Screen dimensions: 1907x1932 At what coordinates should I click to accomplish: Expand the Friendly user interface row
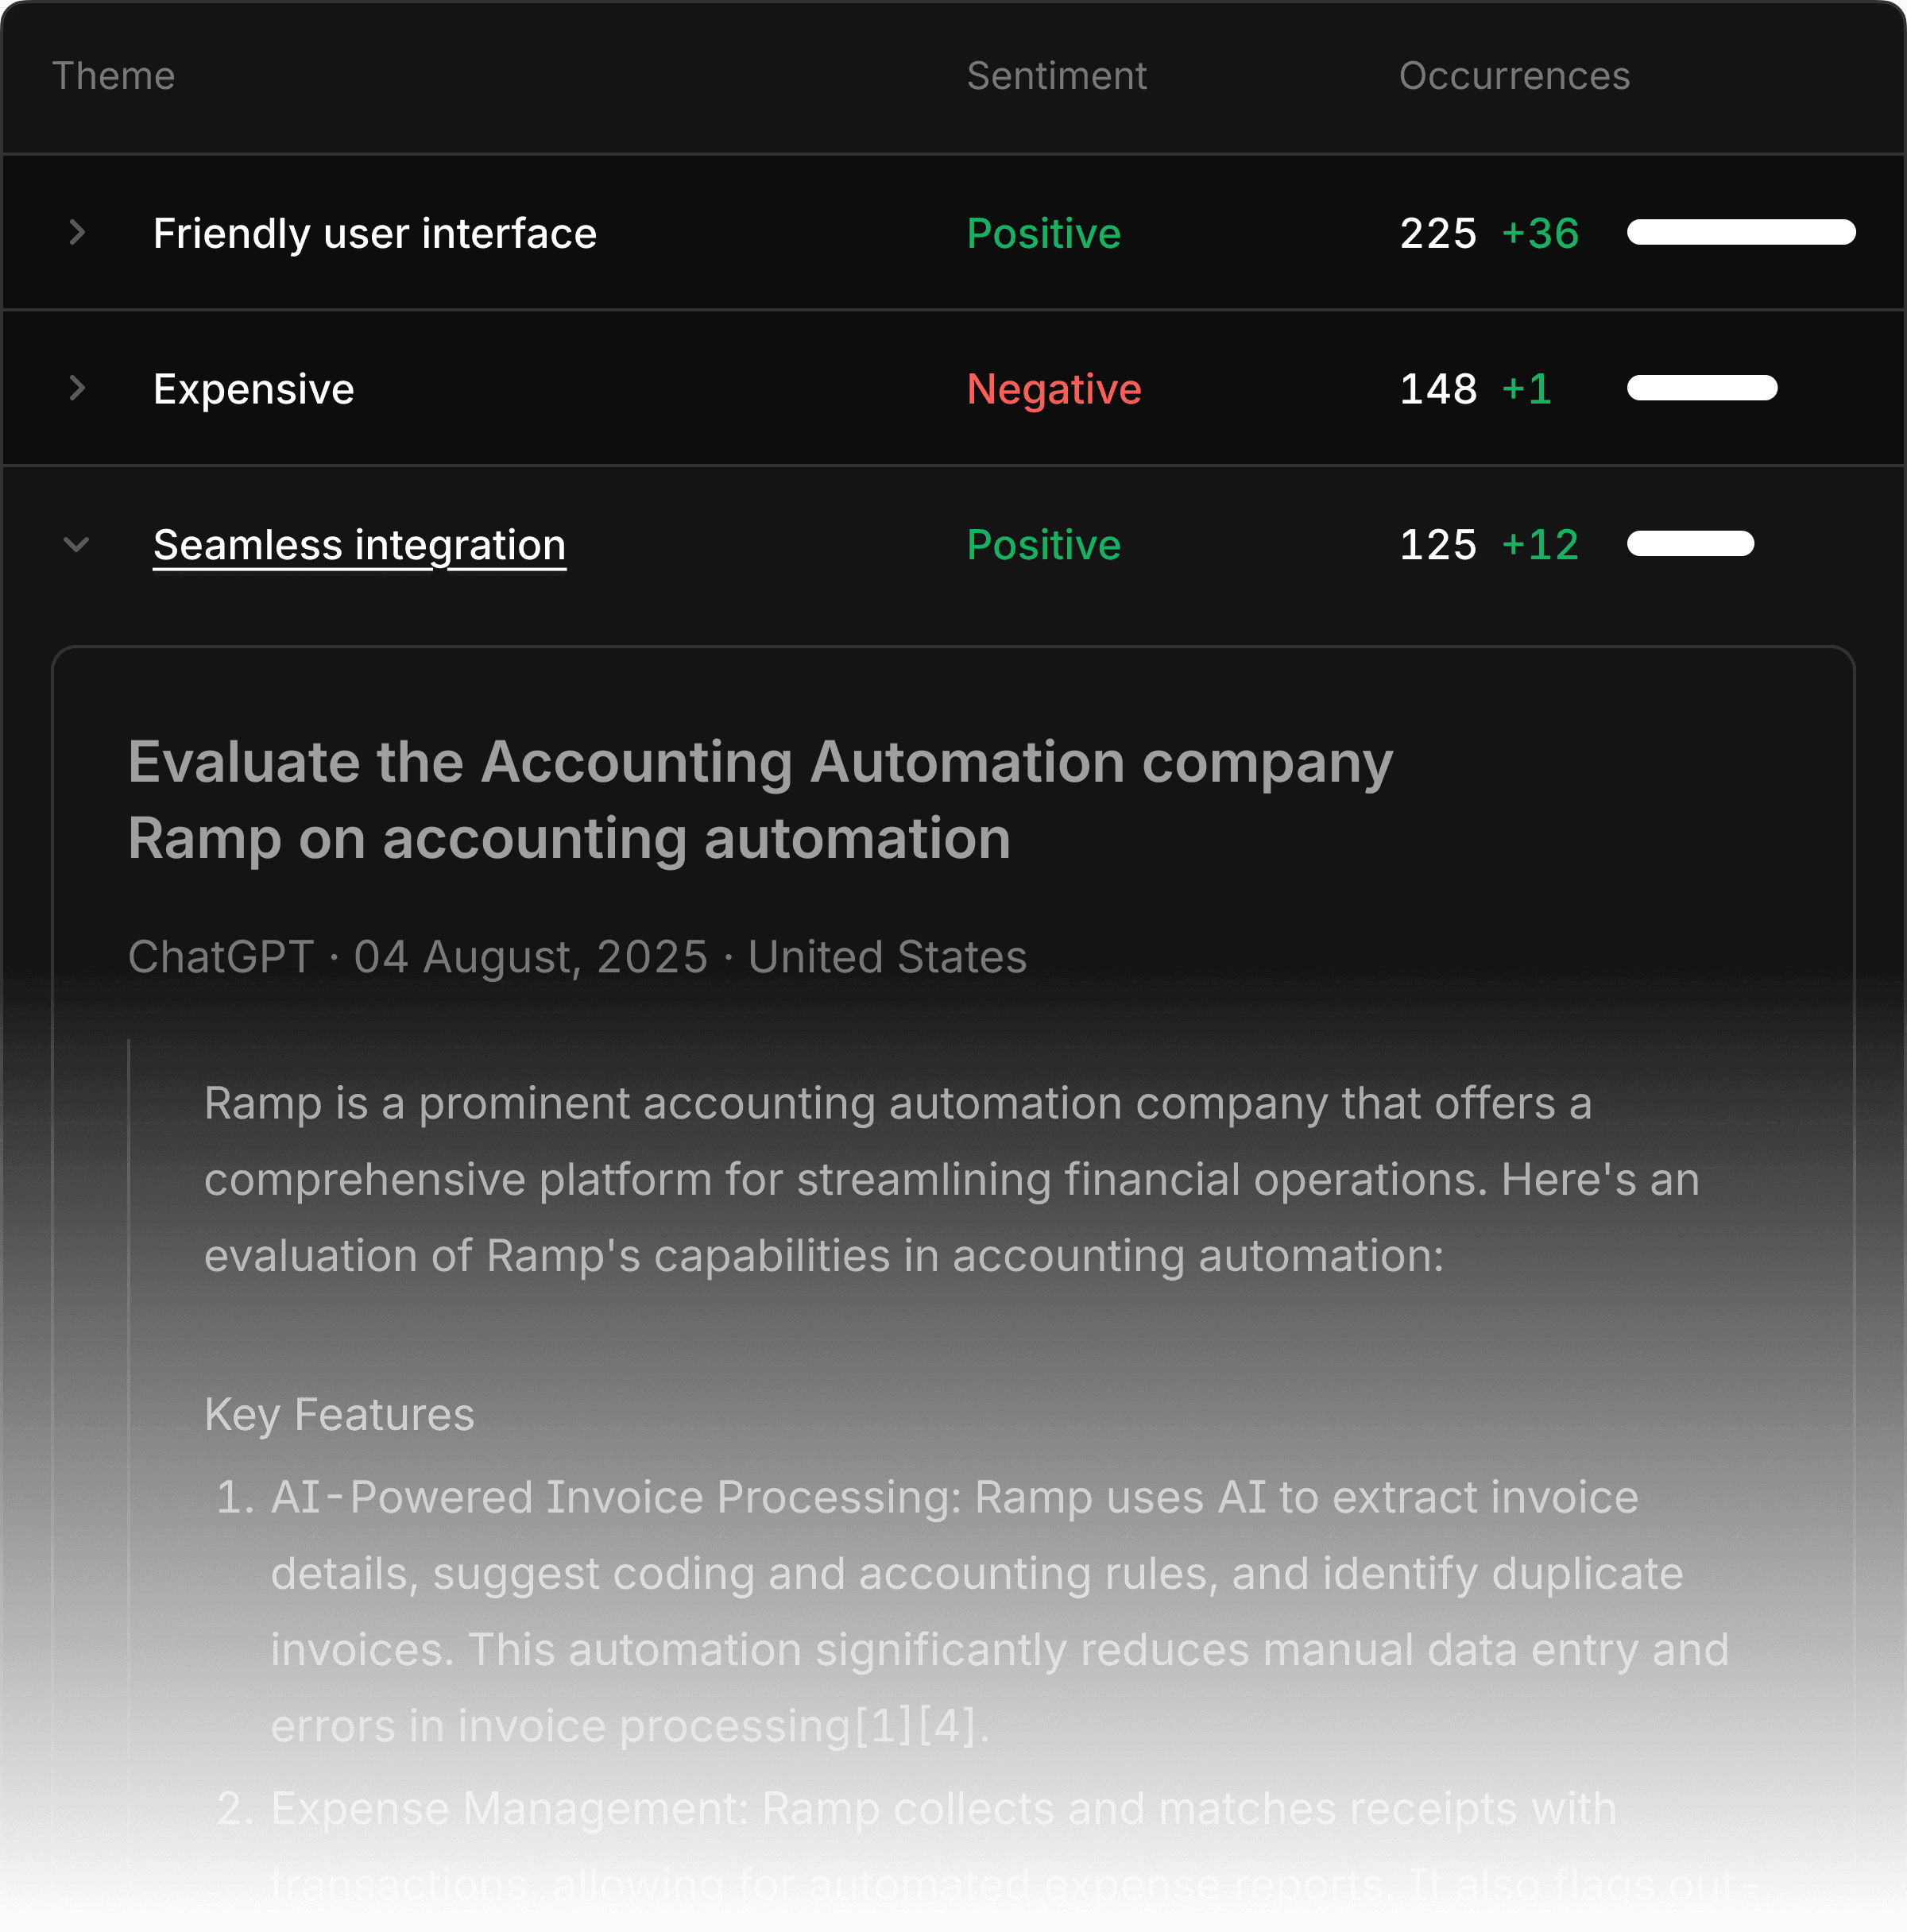pos(77,233)
